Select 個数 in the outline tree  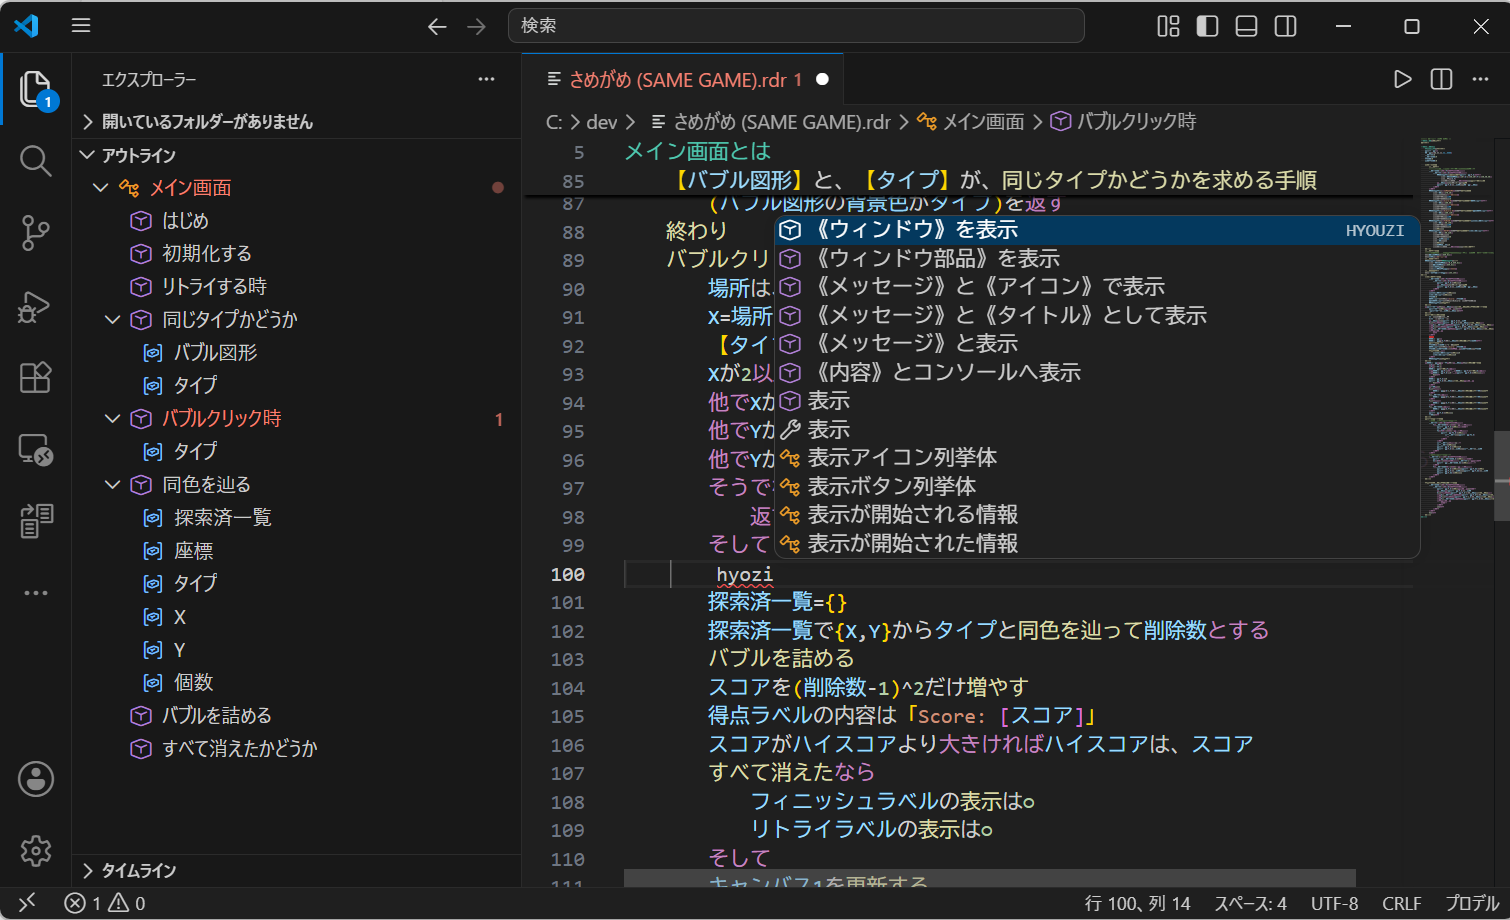(x=298, y=683)
